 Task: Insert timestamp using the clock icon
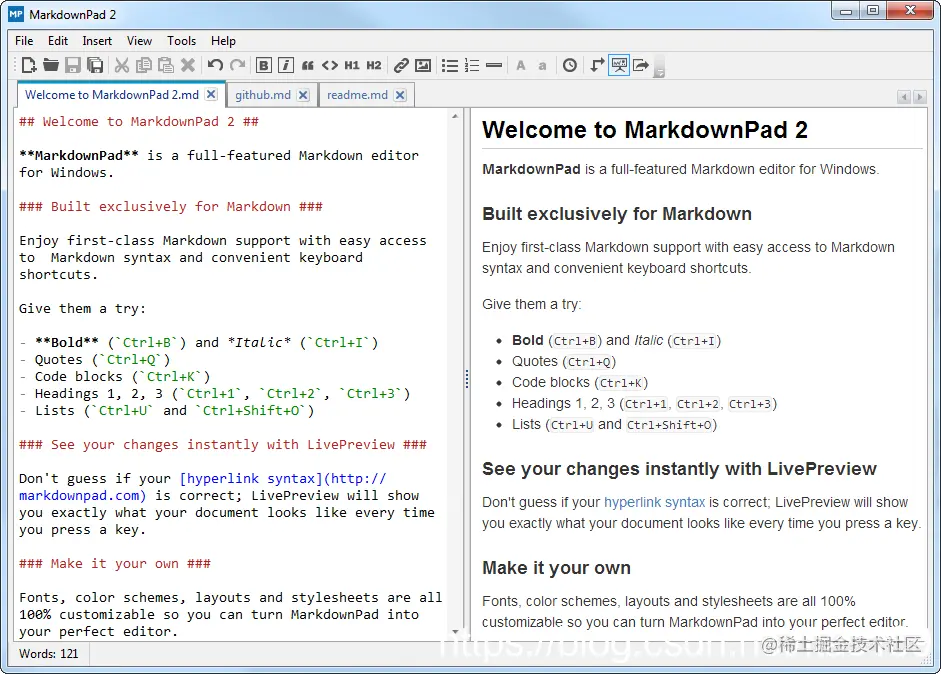click(x=570, y=65)
